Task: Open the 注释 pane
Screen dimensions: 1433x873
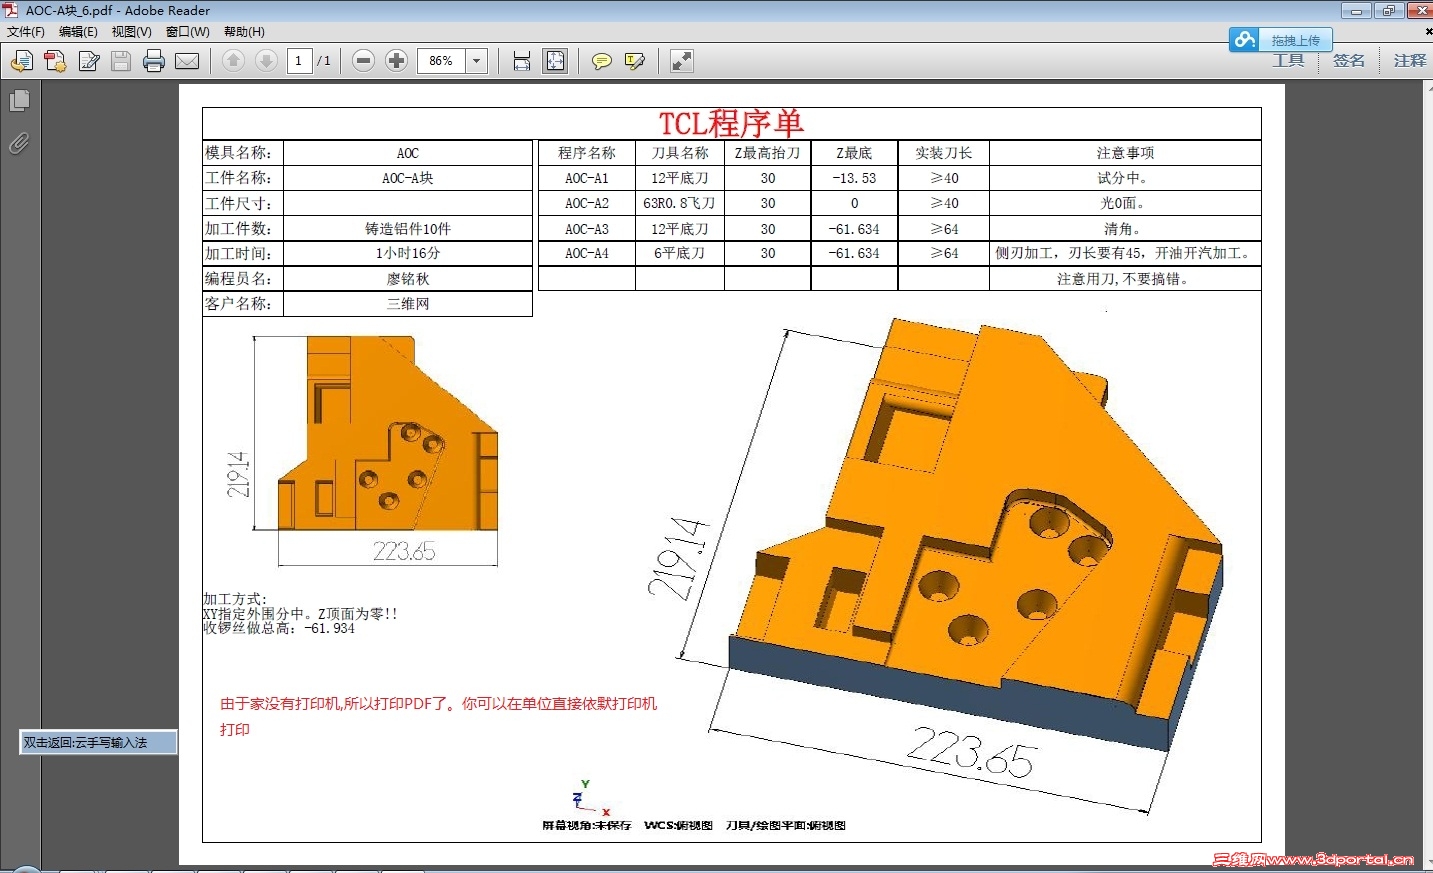Action: [1410, 61]
